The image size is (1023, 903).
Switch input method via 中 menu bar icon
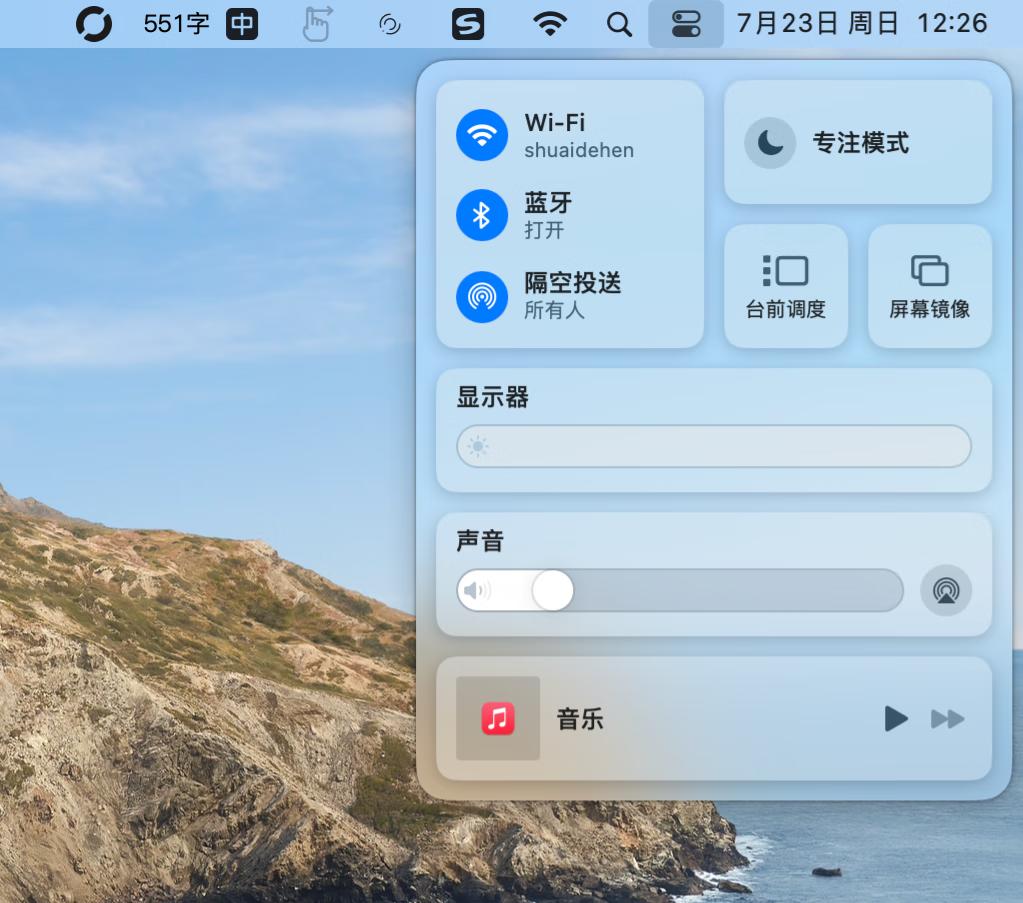coord(242,24)
